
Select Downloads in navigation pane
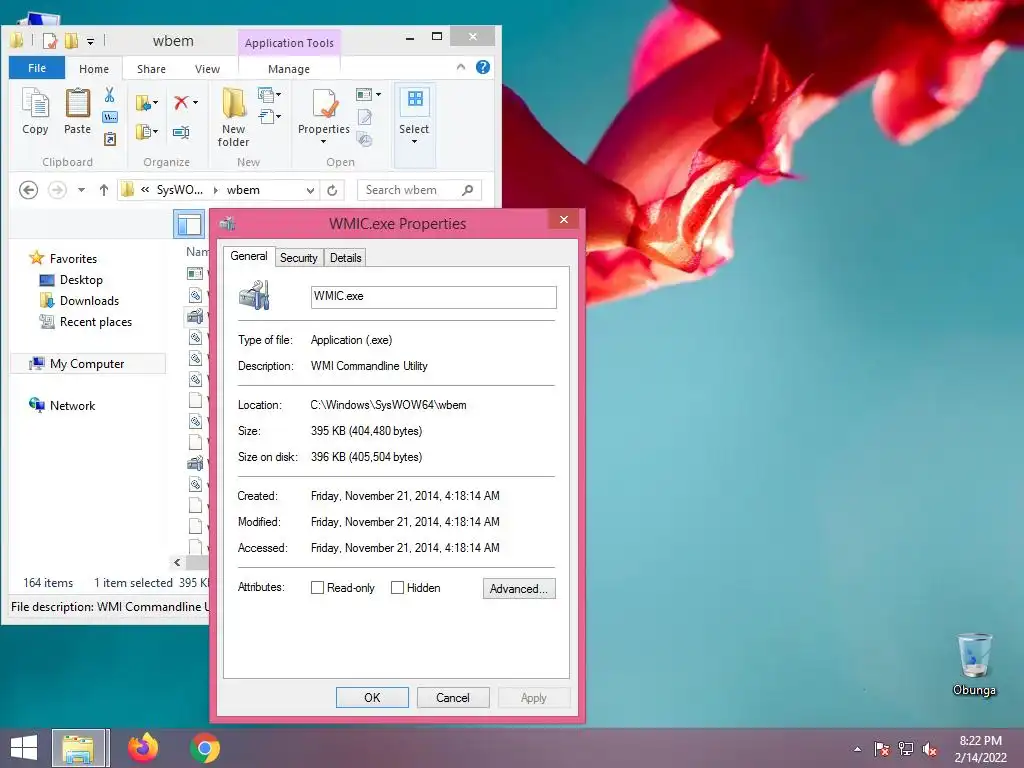coord(89,300)
